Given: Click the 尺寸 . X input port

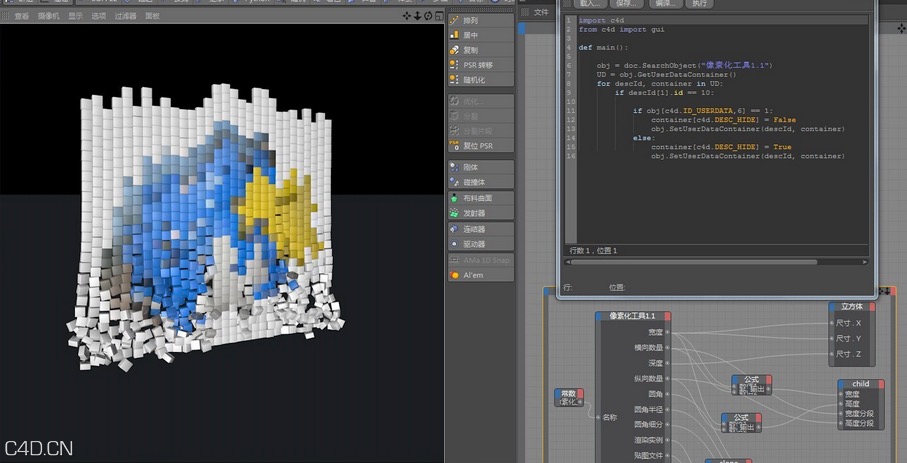Looking at the screenshot, I should click(x=832, y=323).
